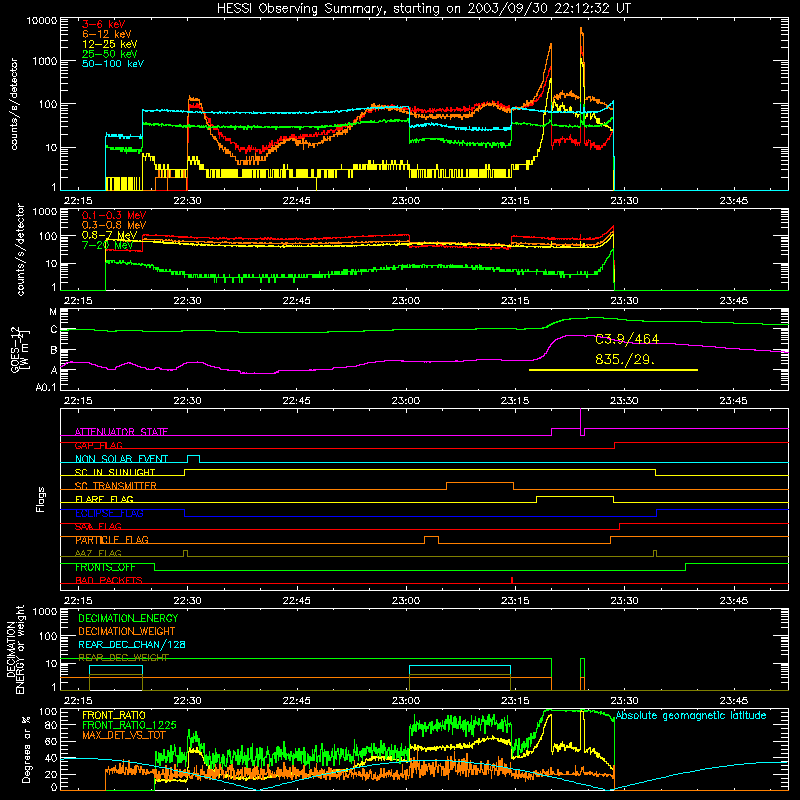Click the Absolute geomagnetic latitude label

[691, 715]
